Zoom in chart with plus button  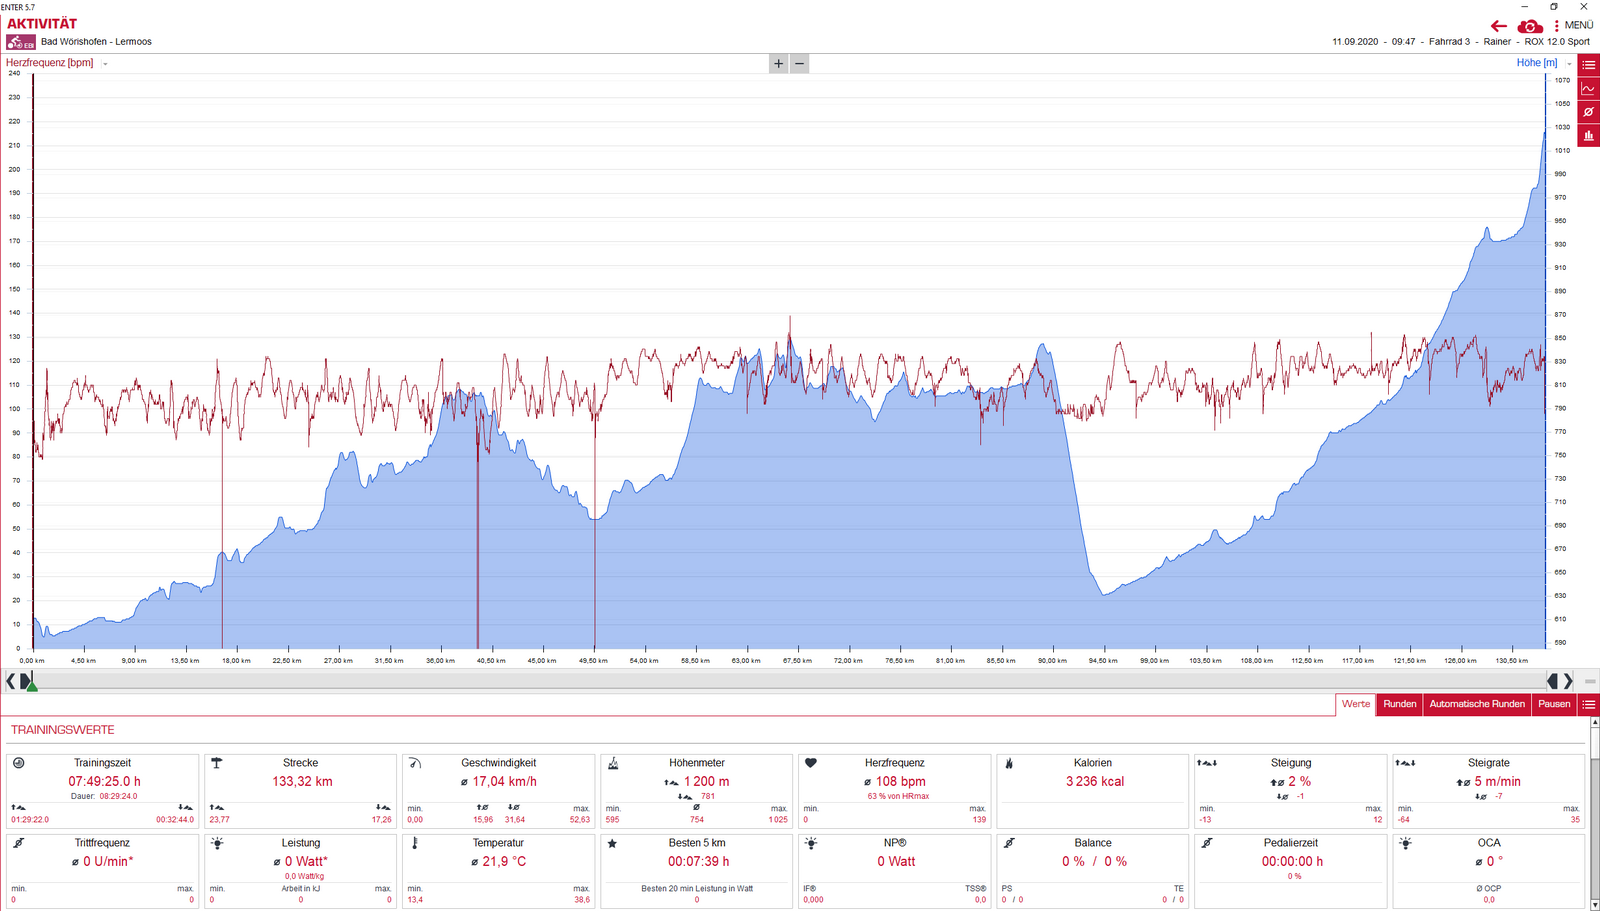point(779,64)
